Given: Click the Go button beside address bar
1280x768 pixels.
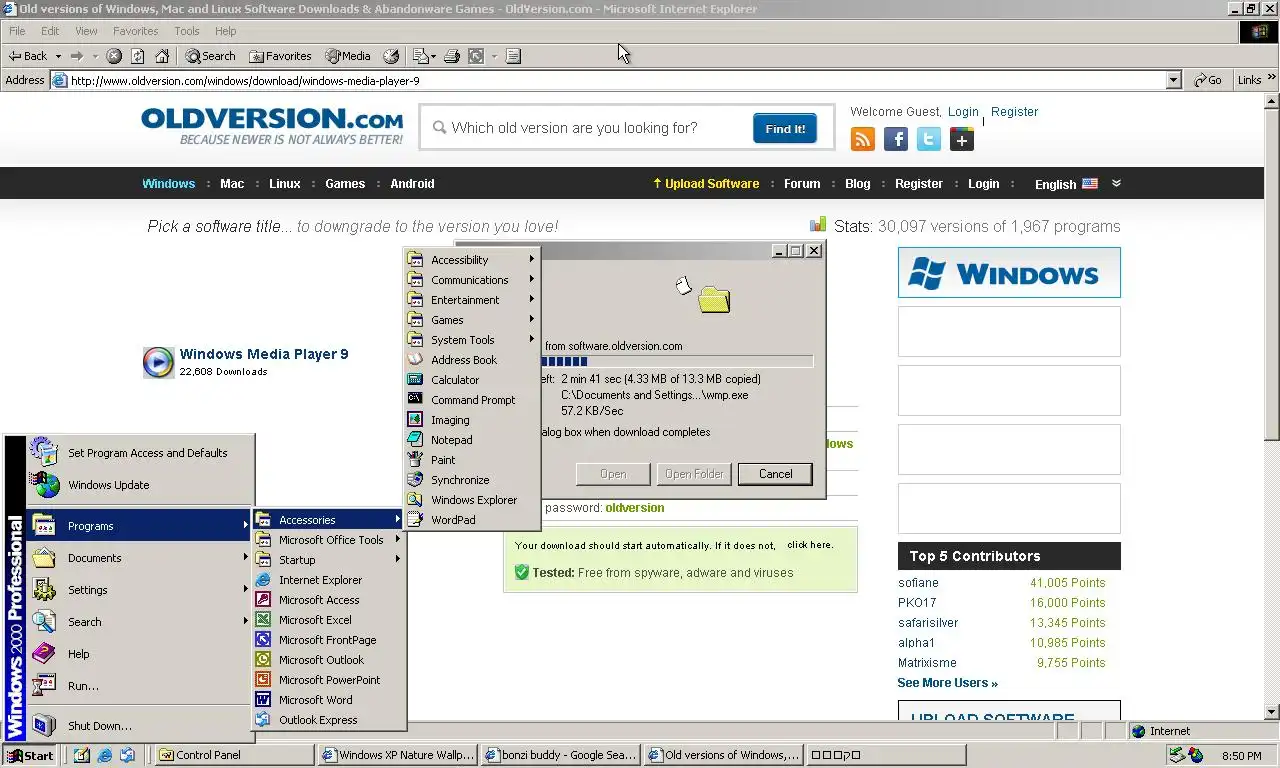Looking at the screenshot, I should [x=1208, y=80].
